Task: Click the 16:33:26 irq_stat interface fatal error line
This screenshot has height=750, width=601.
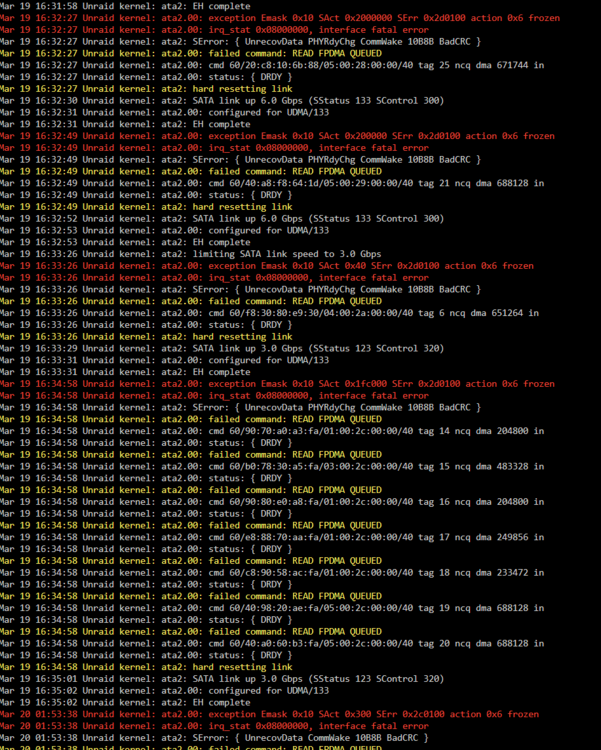Action: [x=214, y=277]
